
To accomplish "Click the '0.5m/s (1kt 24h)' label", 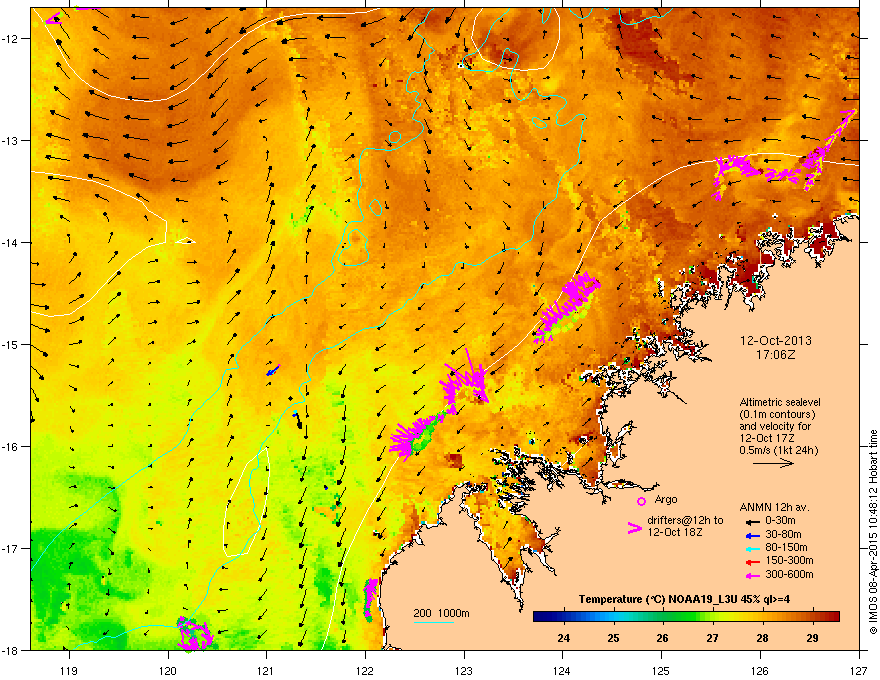I will coord(778,450).
